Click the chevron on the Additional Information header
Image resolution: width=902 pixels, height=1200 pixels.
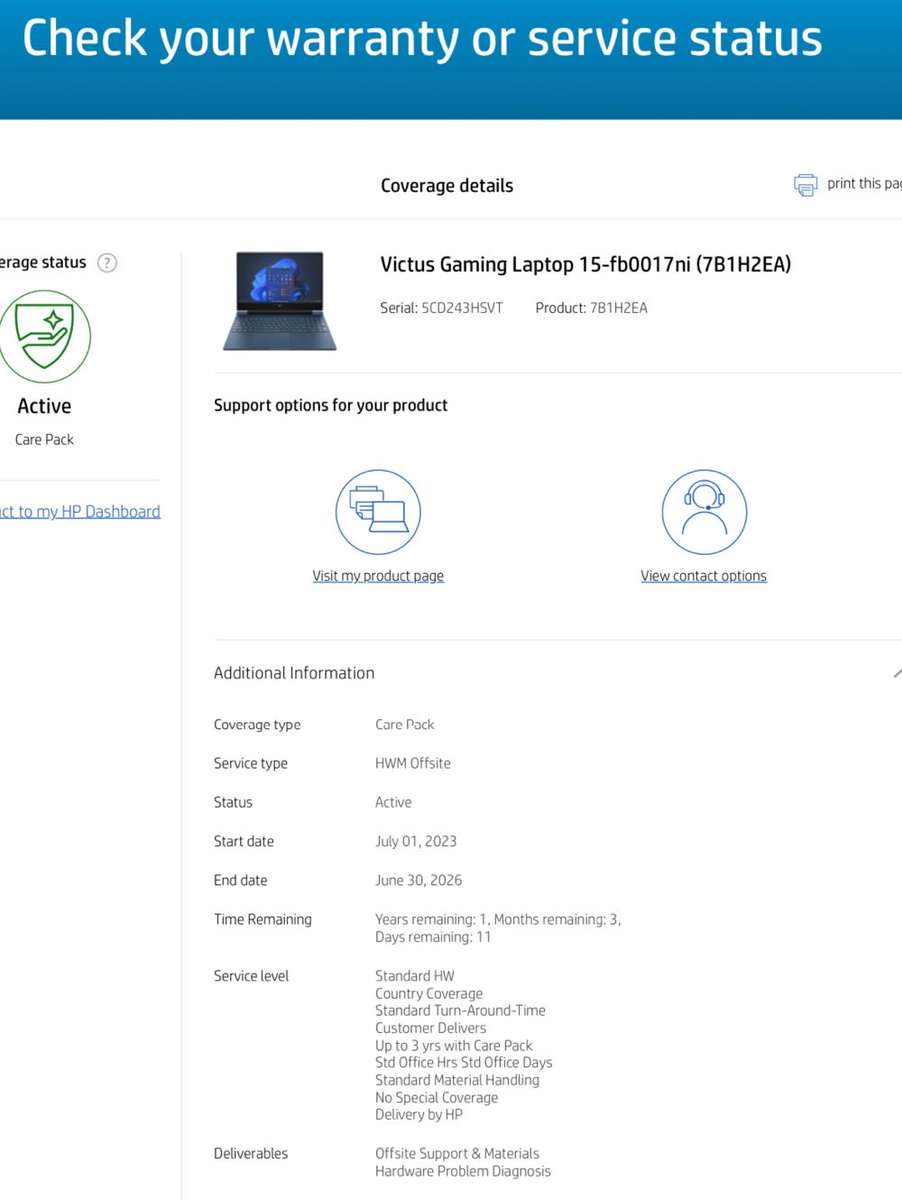click(897, 672)
